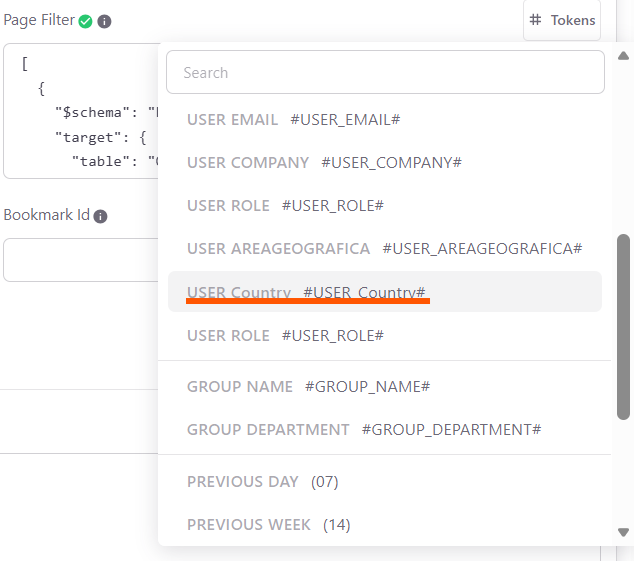This screenshot has height=561, width=634.
Task: Click the token Search field
Action: point(385,73)
